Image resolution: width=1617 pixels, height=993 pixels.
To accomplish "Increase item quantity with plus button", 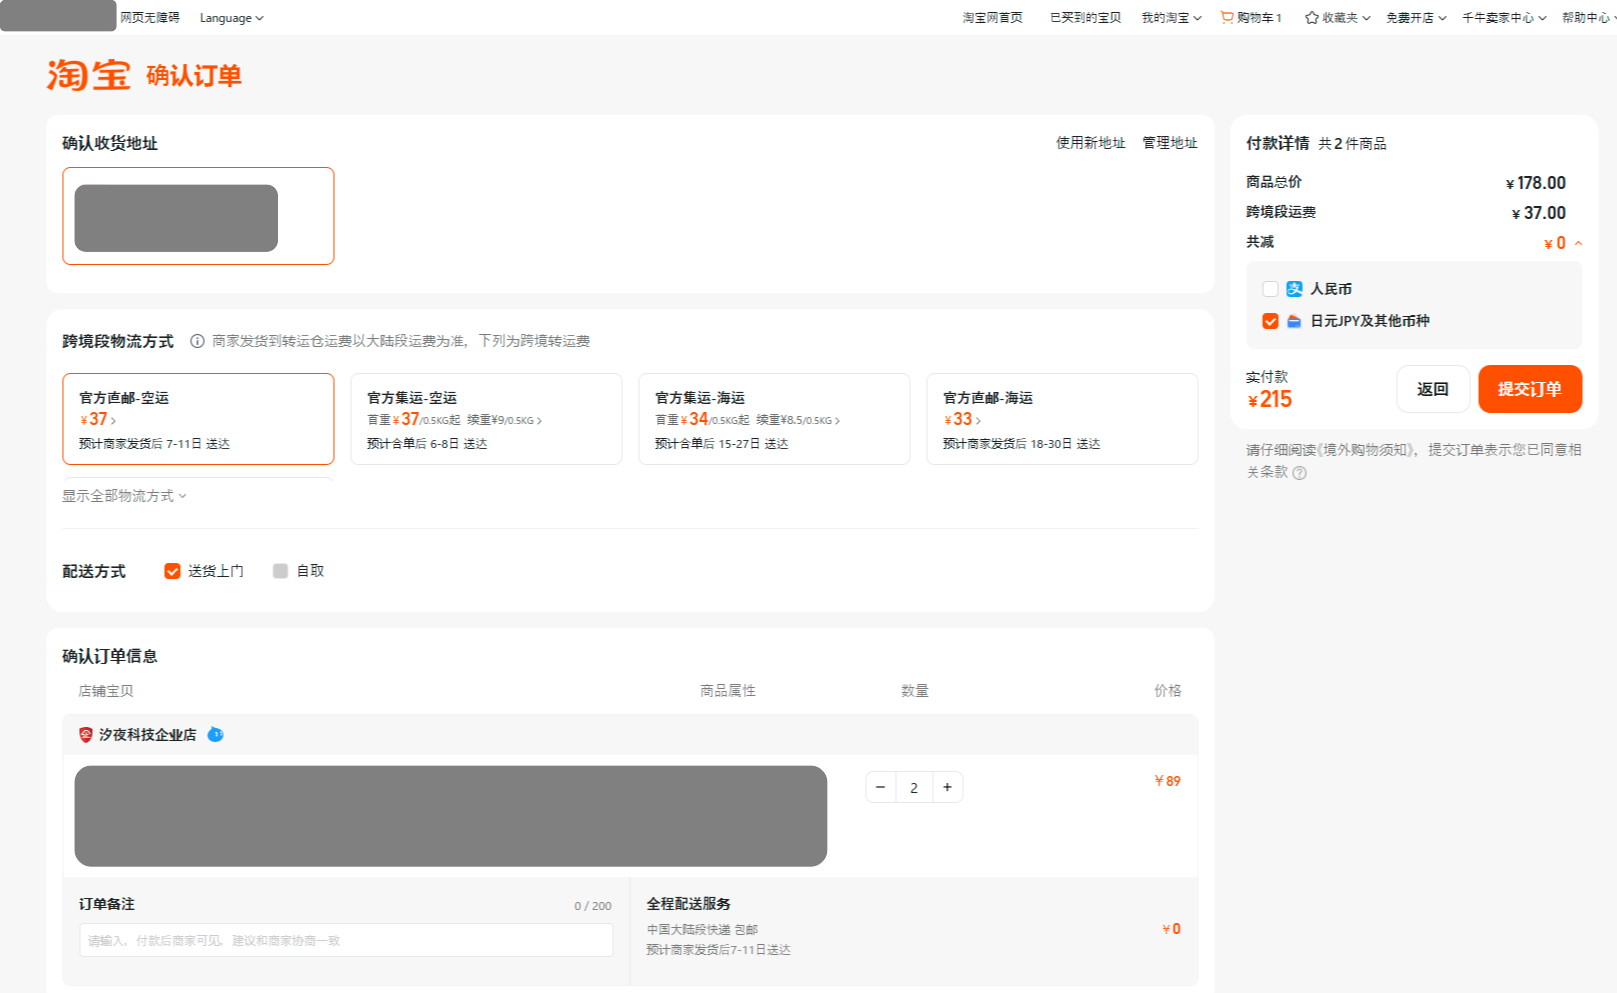I will pos(947,787).
